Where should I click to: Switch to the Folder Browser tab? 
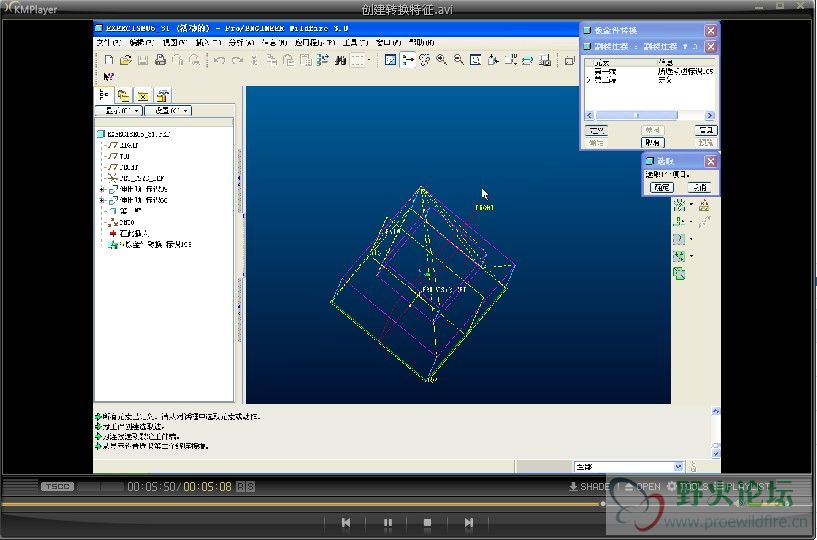pyautogui.click(x=123, y=95)
